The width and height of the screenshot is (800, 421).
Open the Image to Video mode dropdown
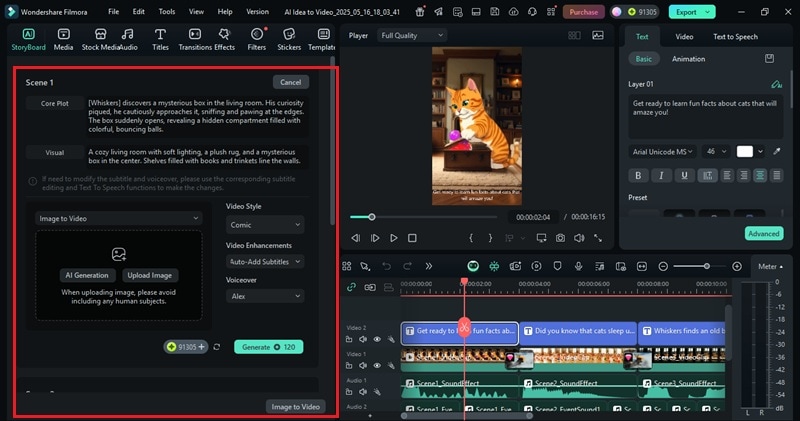point(118,218)
